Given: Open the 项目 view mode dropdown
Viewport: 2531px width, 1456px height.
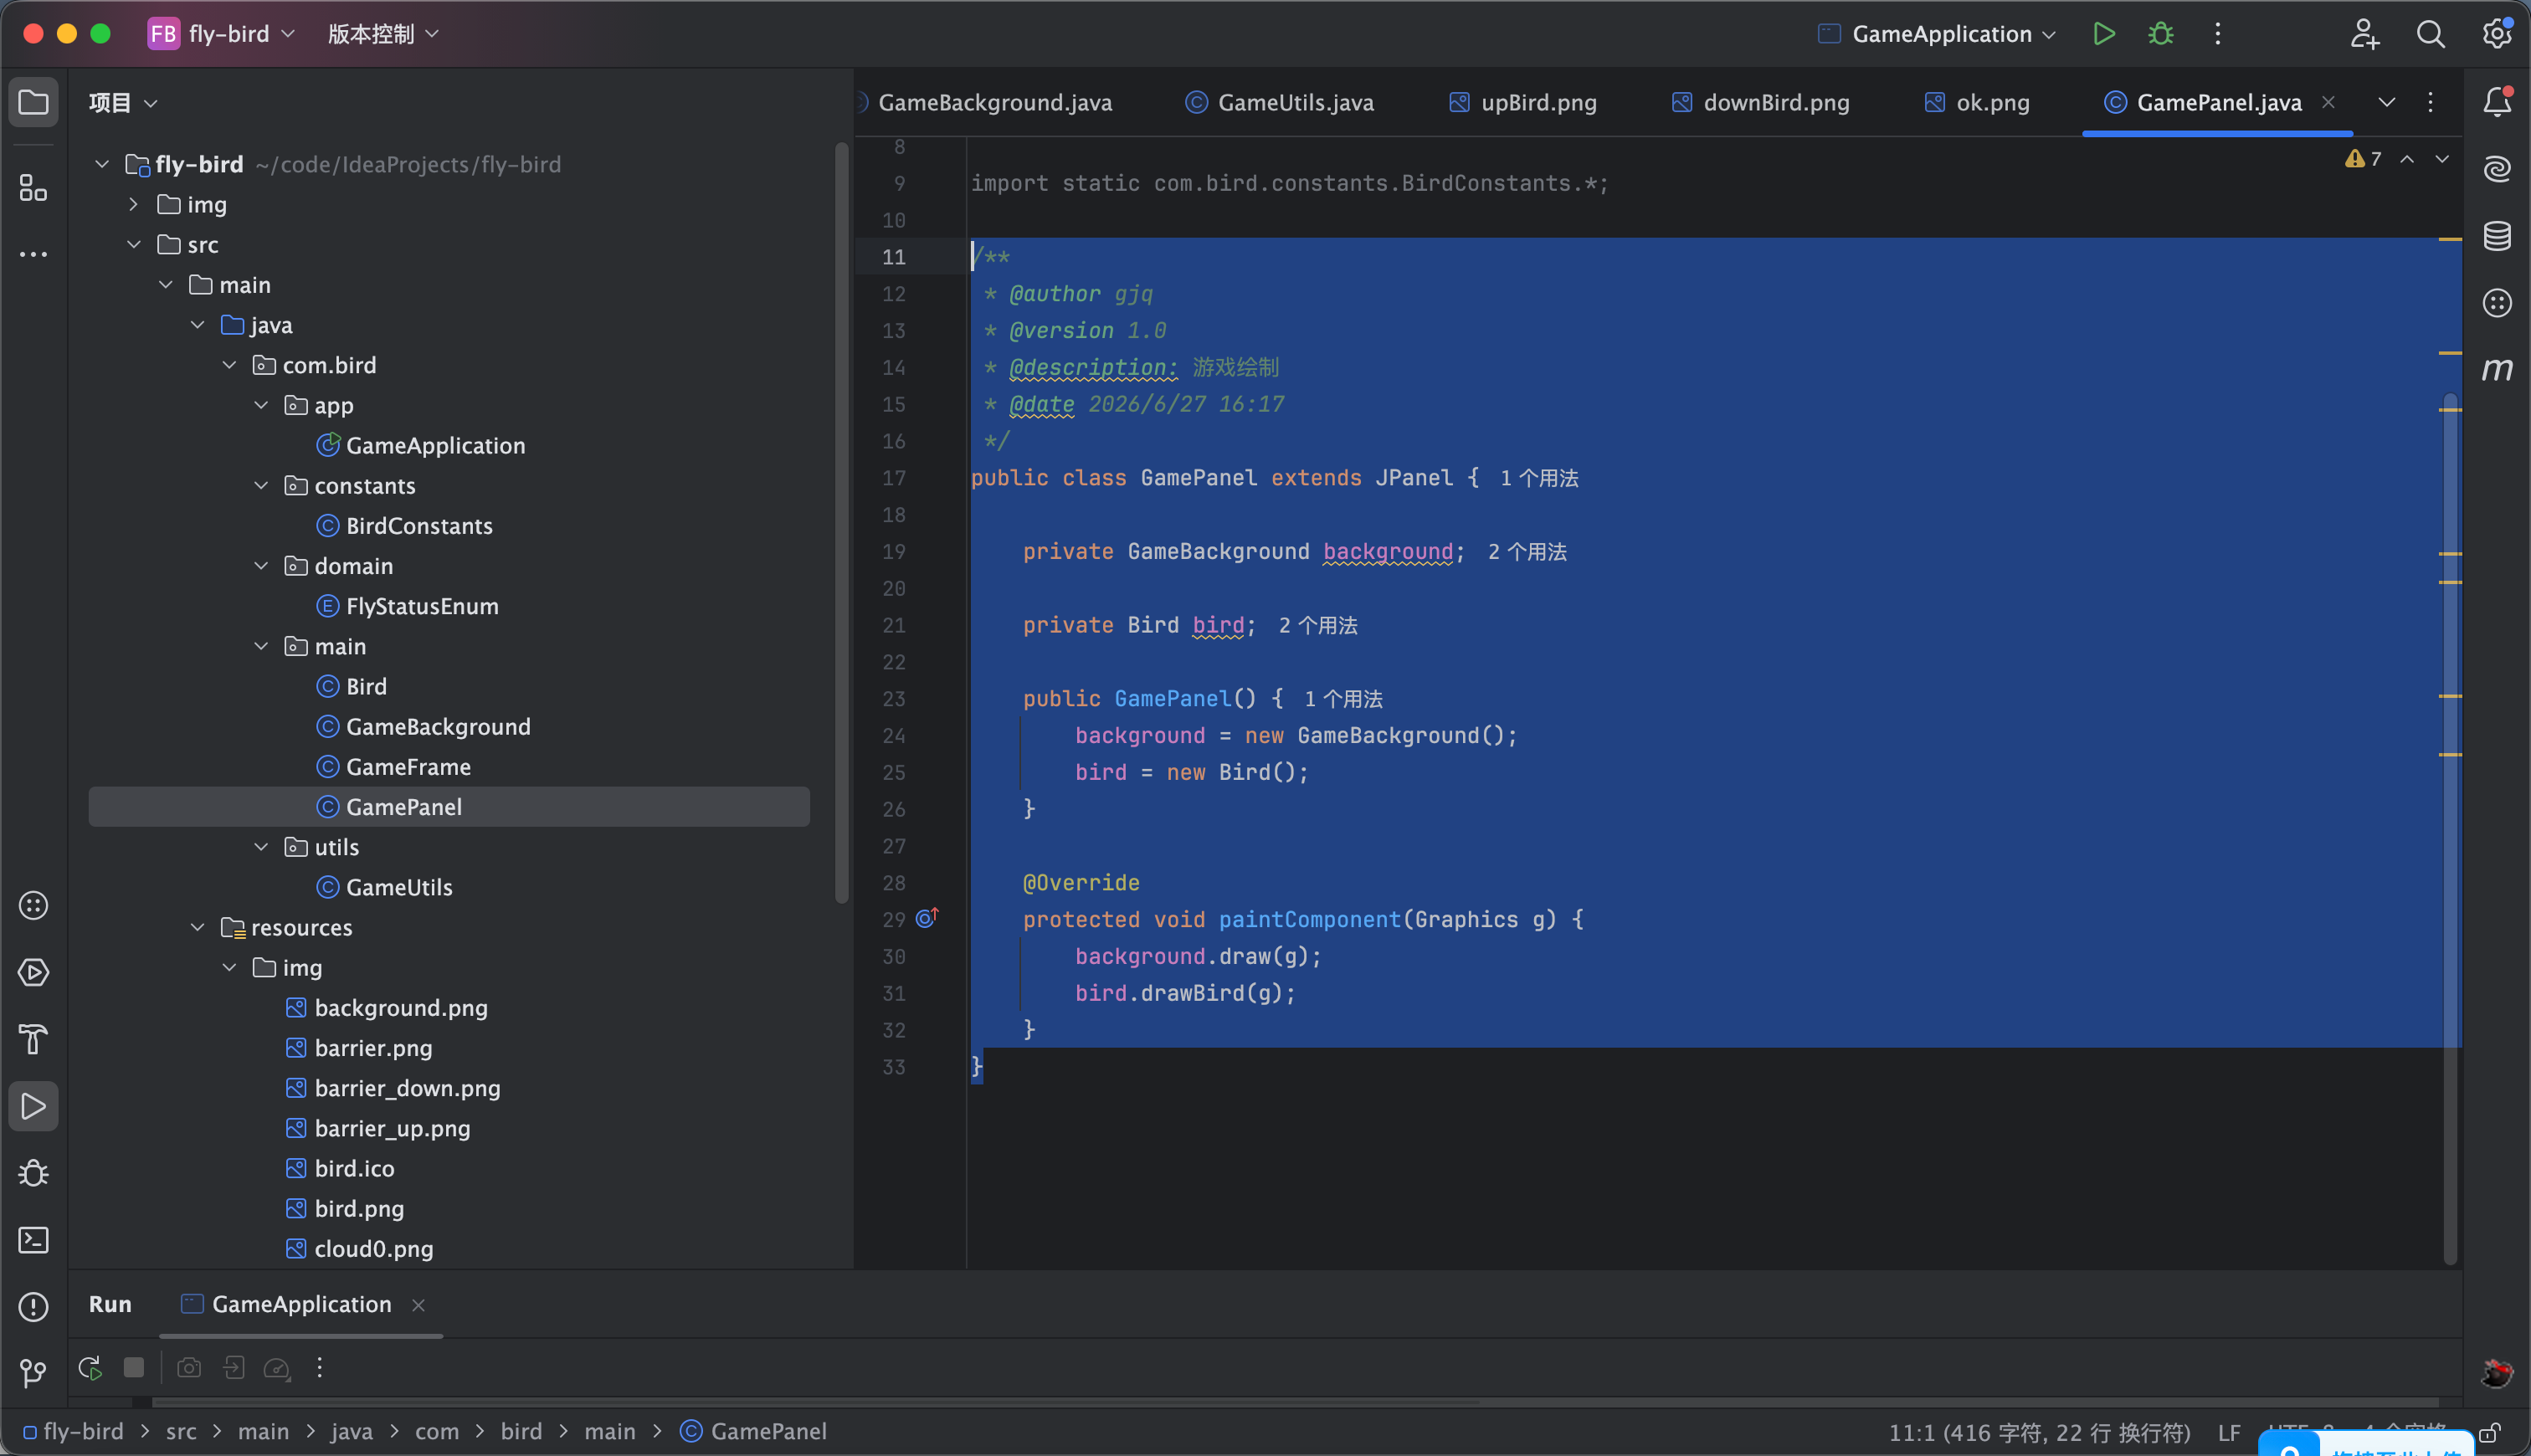Looking at the screenshot, I should point(123,102).
